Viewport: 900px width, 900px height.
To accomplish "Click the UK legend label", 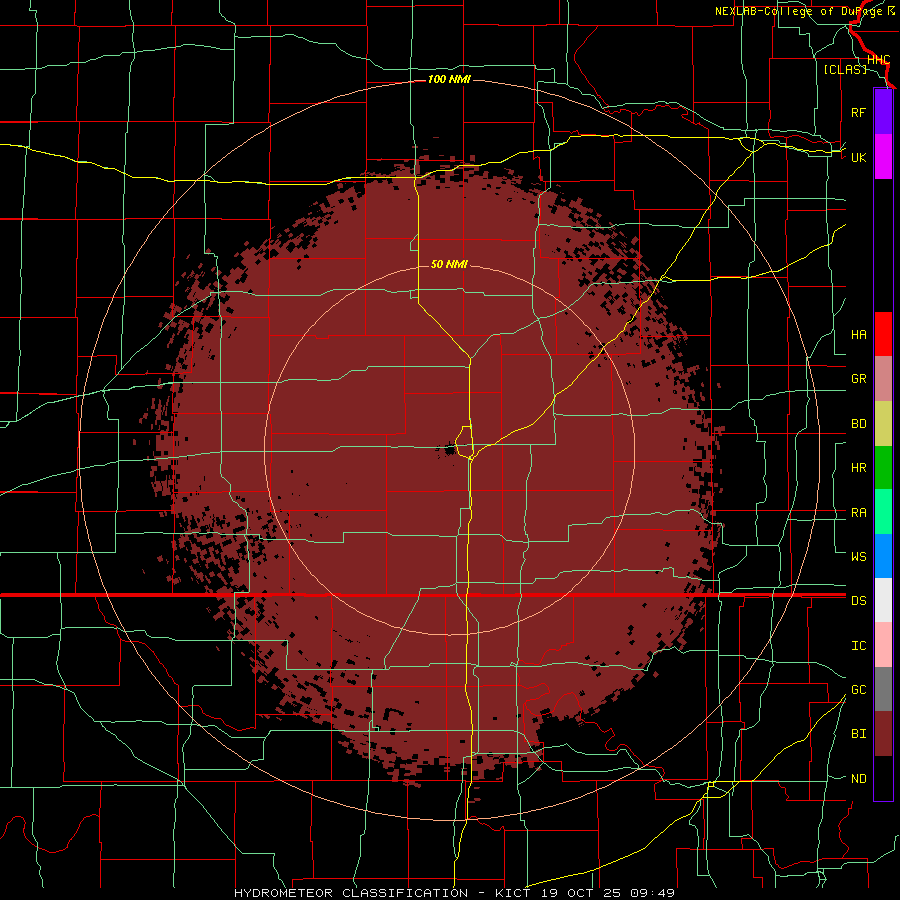I will click(x=858, y=157).
